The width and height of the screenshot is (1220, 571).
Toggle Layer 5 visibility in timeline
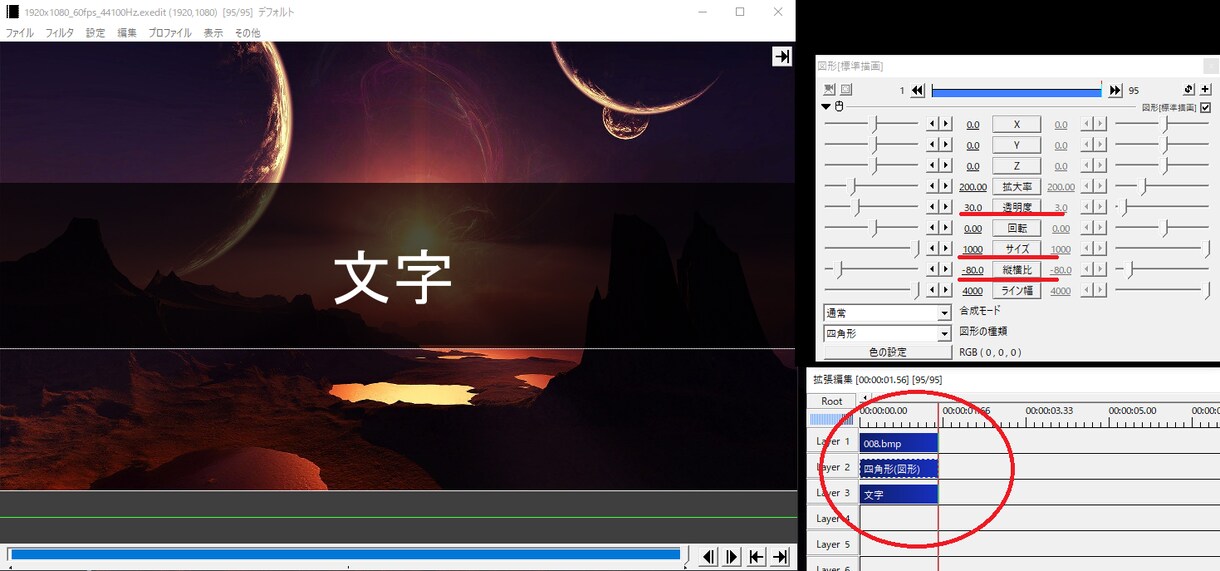pyautogui.click(x=832, y=545)
